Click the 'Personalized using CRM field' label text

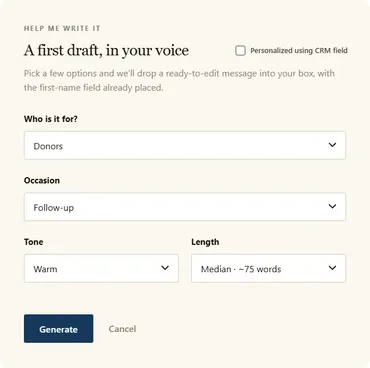coord(299,51)
